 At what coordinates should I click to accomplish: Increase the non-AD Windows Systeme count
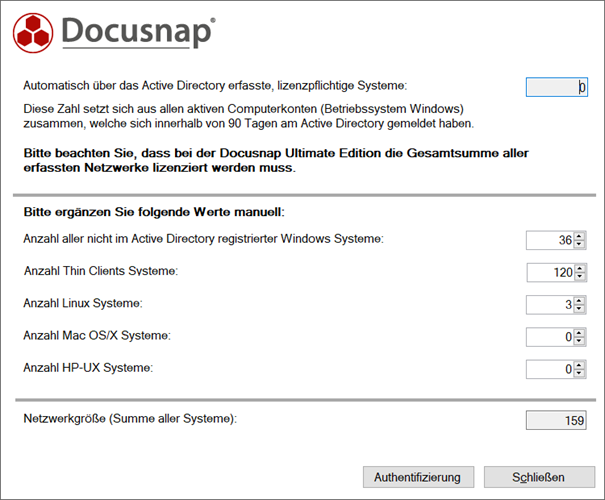click(579, 236)
